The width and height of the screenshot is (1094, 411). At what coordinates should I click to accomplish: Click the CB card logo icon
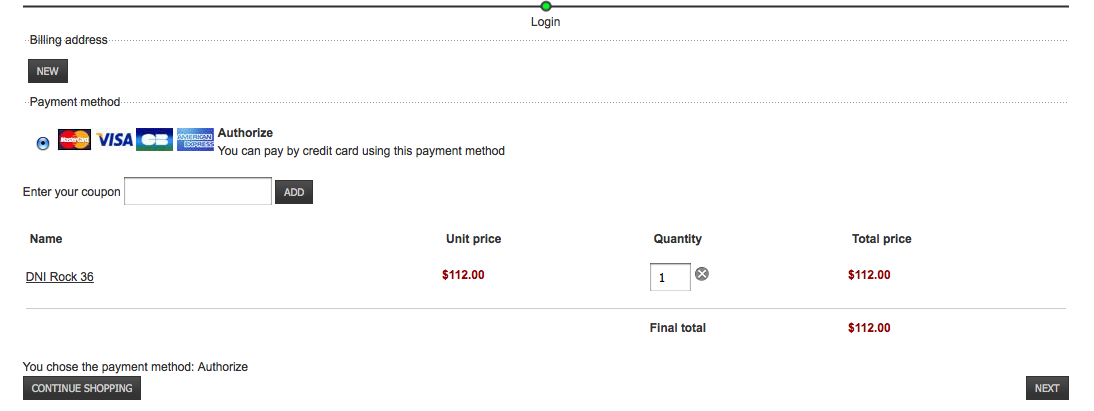155,140
